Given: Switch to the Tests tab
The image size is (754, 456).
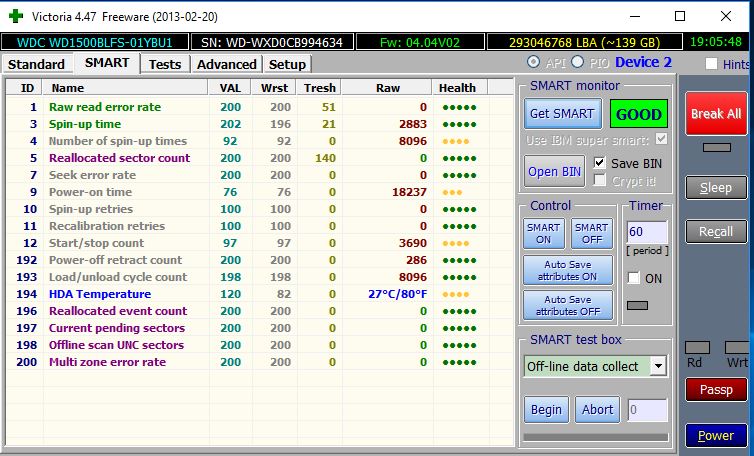Looking at the screenshot, I should (x=165, y=64).
